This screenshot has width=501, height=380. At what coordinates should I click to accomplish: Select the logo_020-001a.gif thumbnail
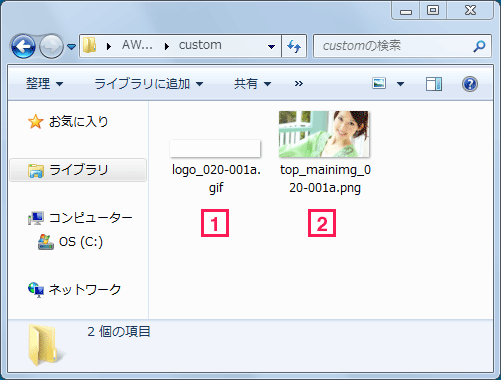coord(215,148)
